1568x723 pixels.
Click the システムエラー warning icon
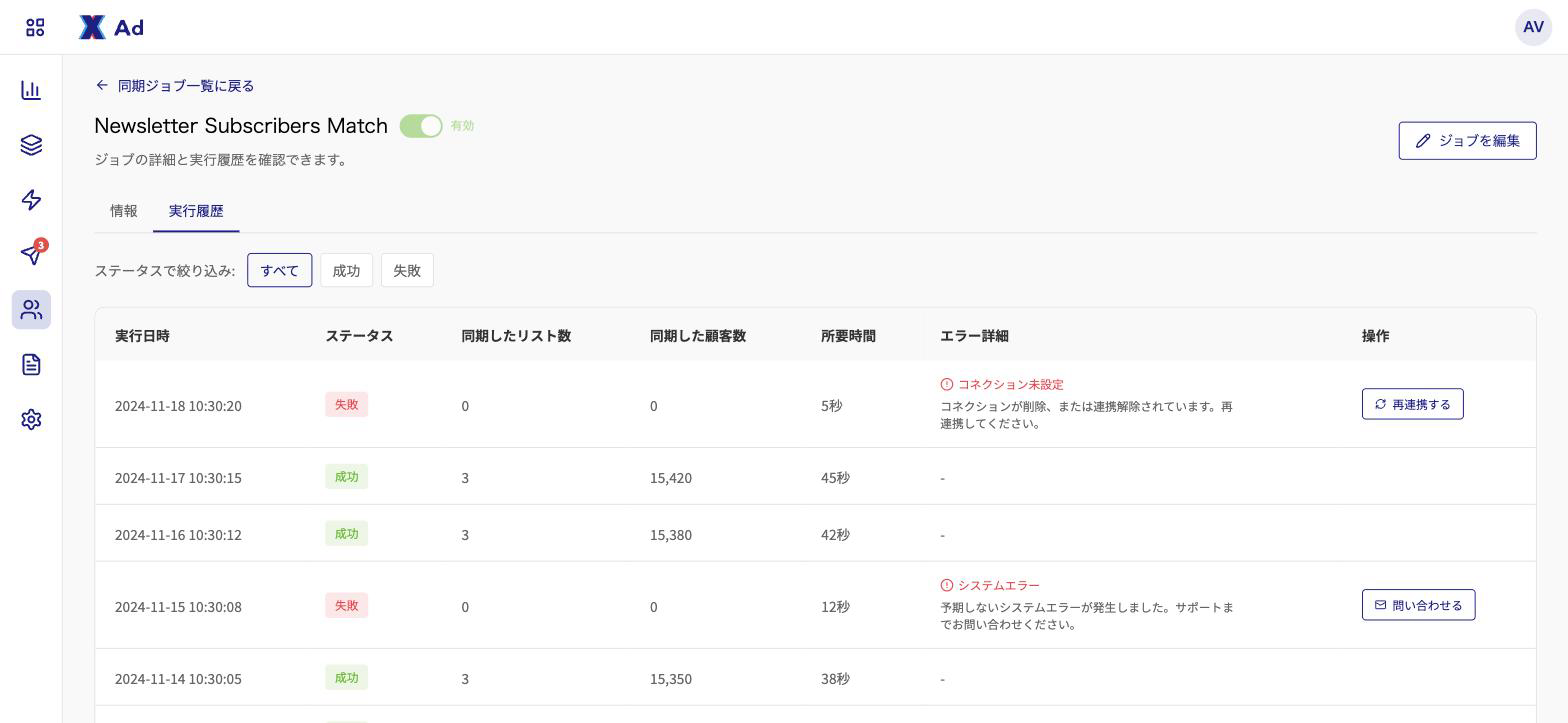946,585
